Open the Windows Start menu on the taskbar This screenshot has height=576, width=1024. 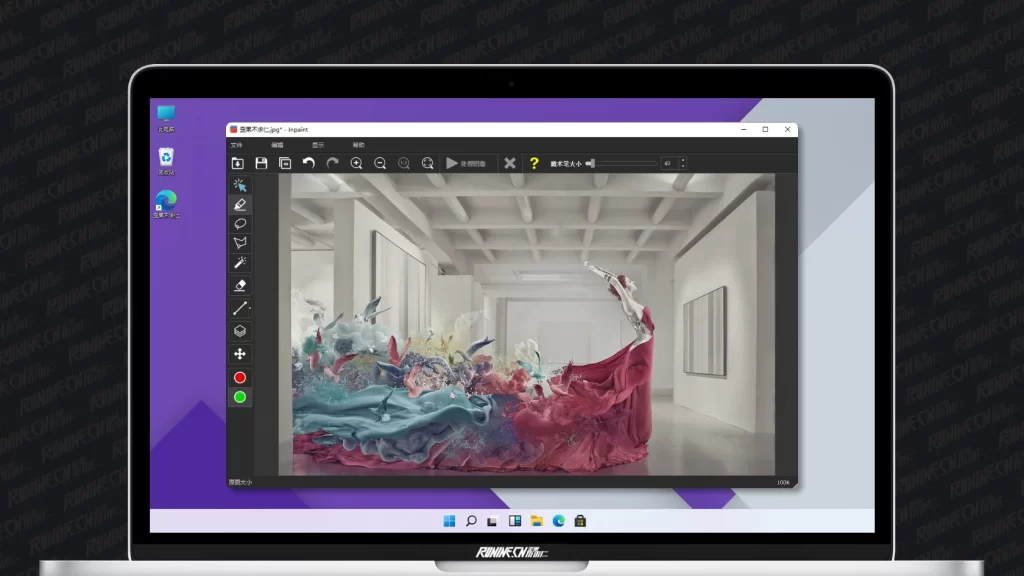tap(449, 521)
